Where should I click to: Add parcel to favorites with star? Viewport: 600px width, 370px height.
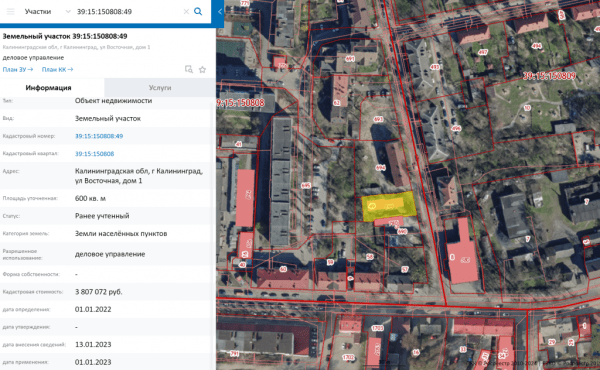202,70
